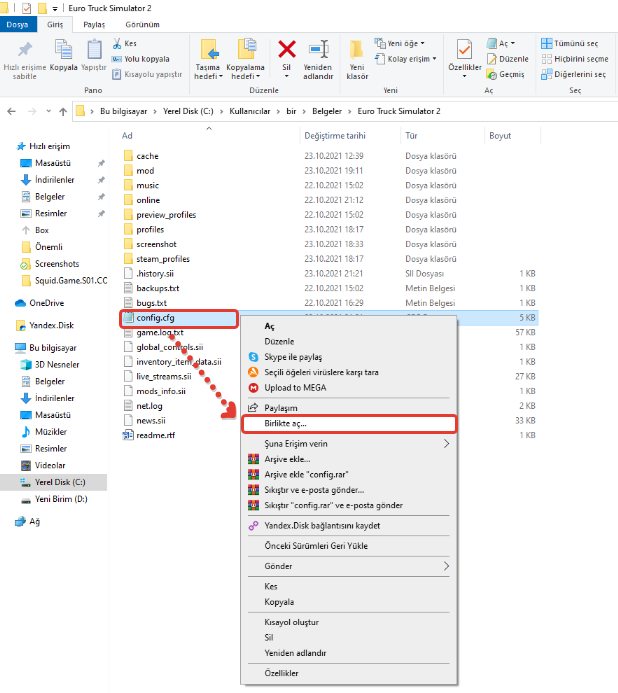
Task: Open the Kopyalama hedefi dropdown
Action: (245, 72)
